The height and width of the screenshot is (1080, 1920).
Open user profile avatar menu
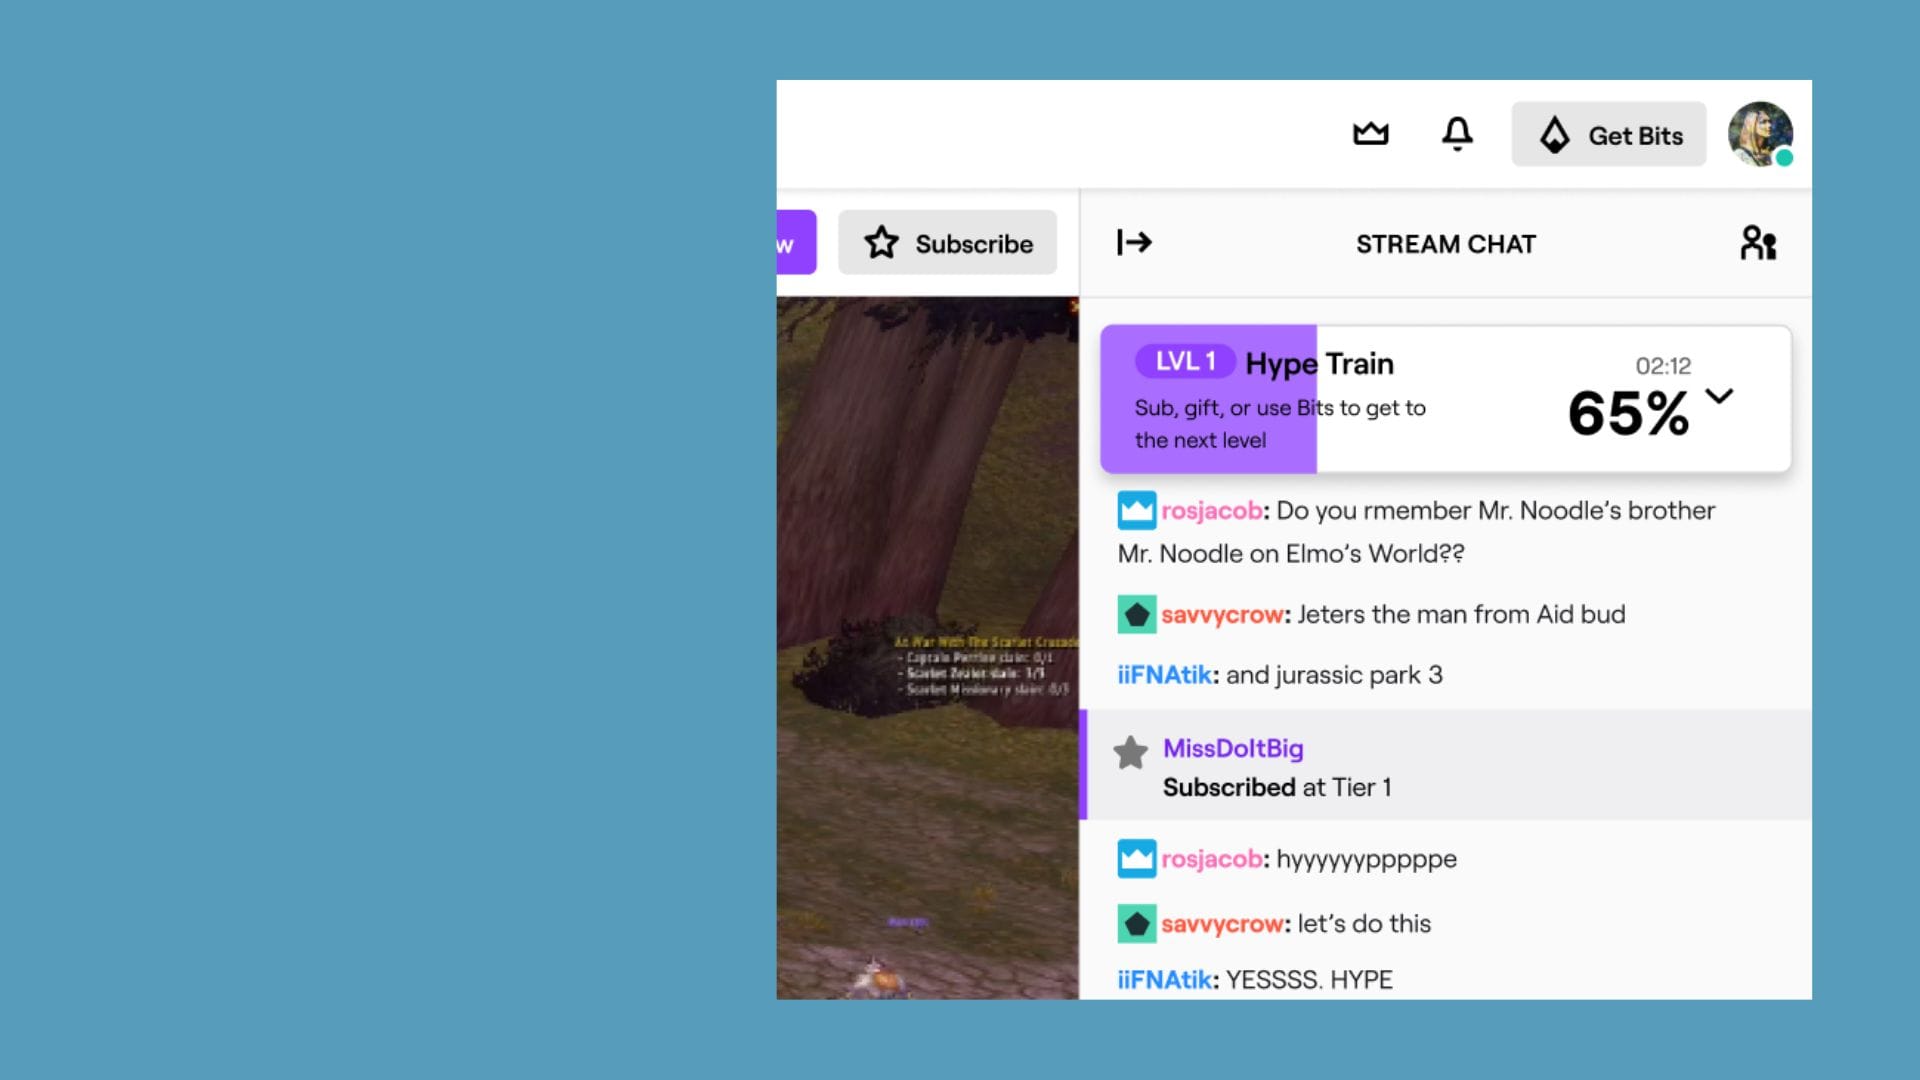click(x=1759, y=134)
